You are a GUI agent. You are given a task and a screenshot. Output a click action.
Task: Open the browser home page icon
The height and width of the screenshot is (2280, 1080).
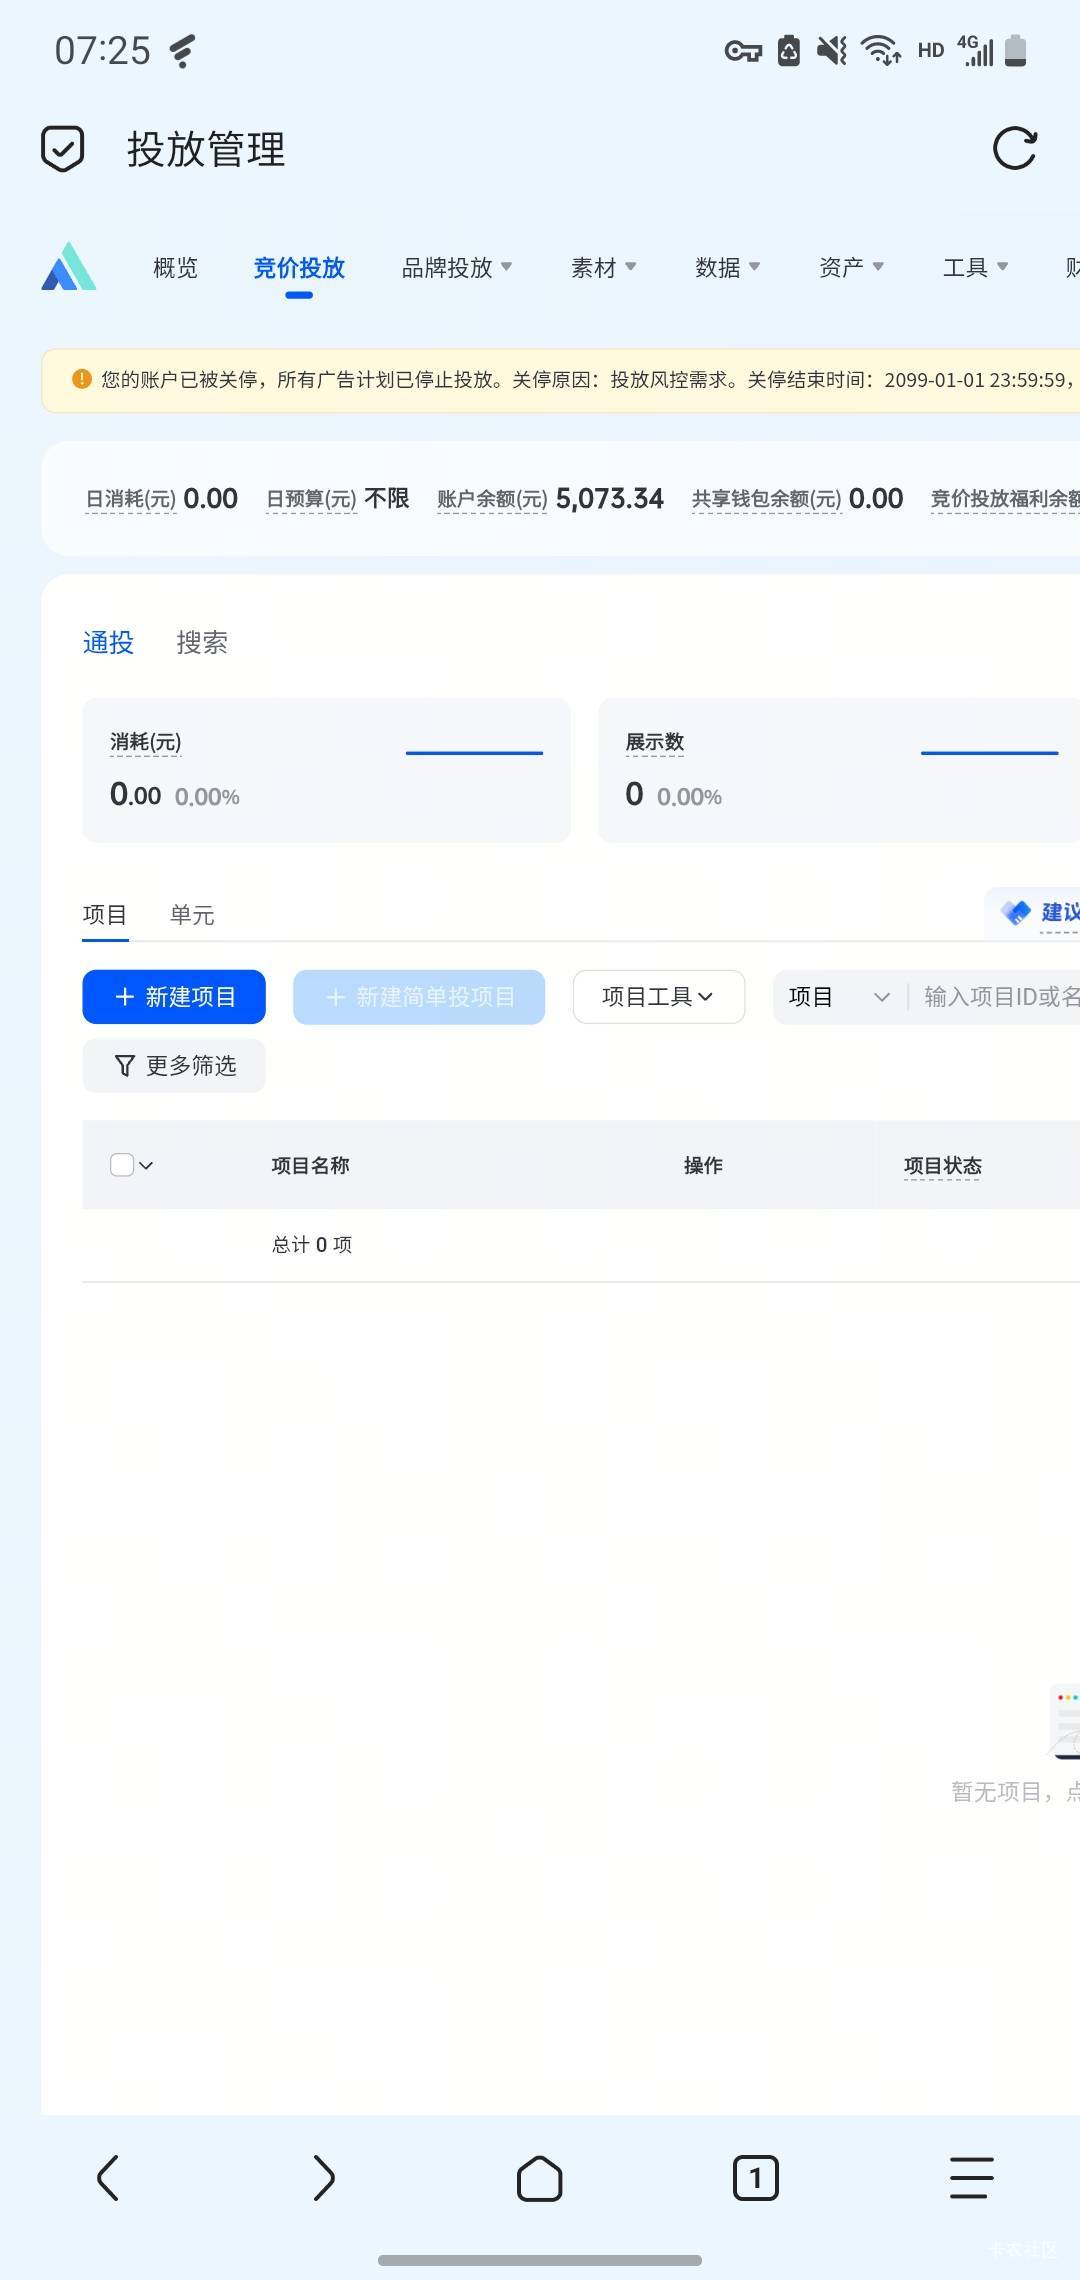(540, 2178)
